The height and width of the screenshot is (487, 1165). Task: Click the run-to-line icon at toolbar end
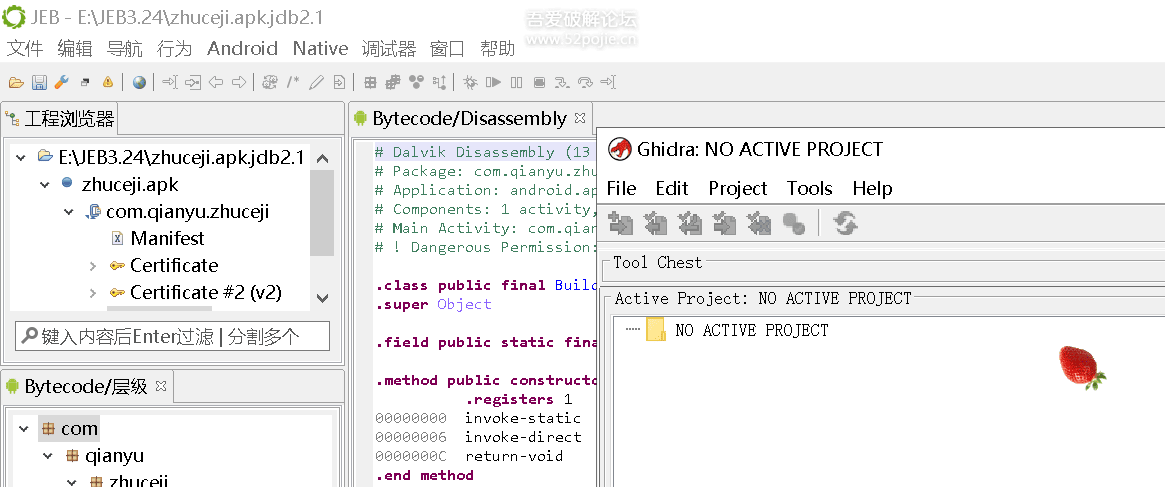coord(608,83)
